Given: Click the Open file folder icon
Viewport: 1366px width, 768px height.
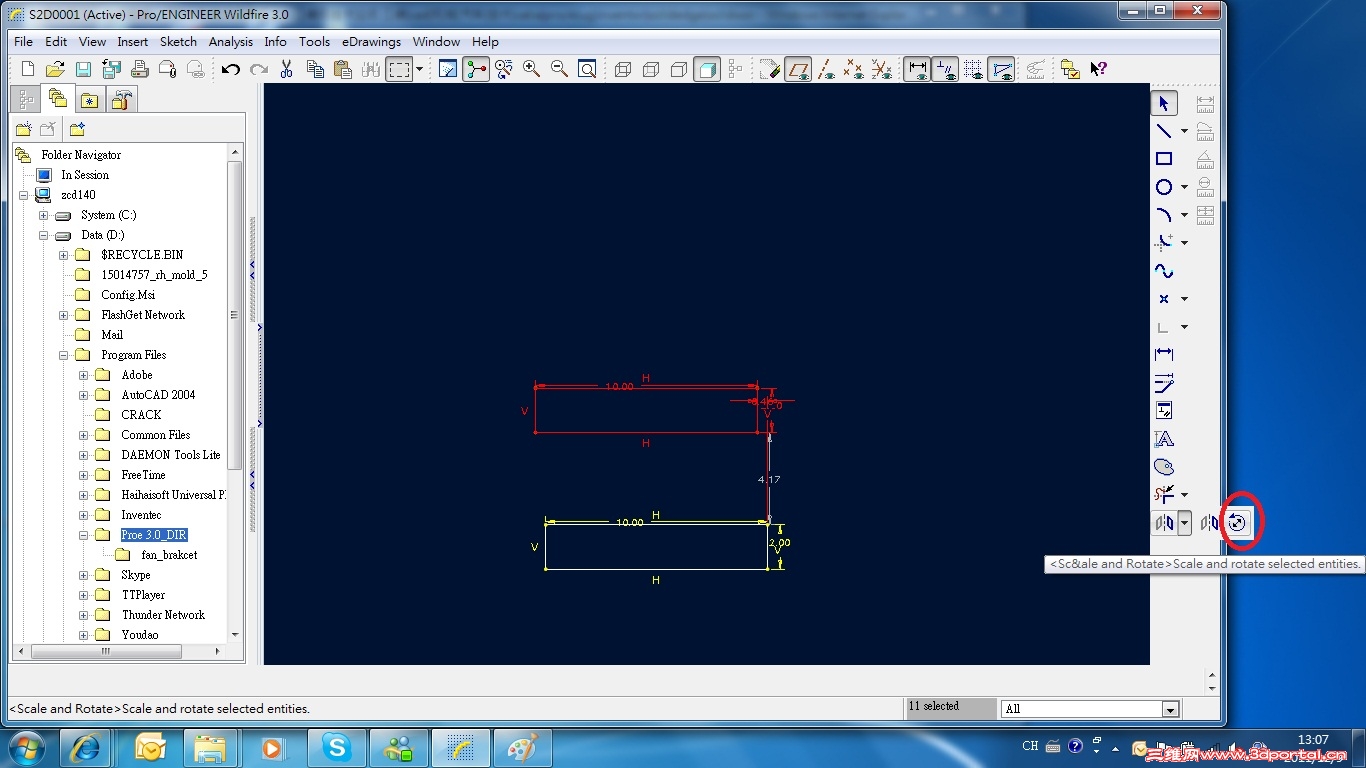Looking at the screenshot, I should [x=56, y=69].
